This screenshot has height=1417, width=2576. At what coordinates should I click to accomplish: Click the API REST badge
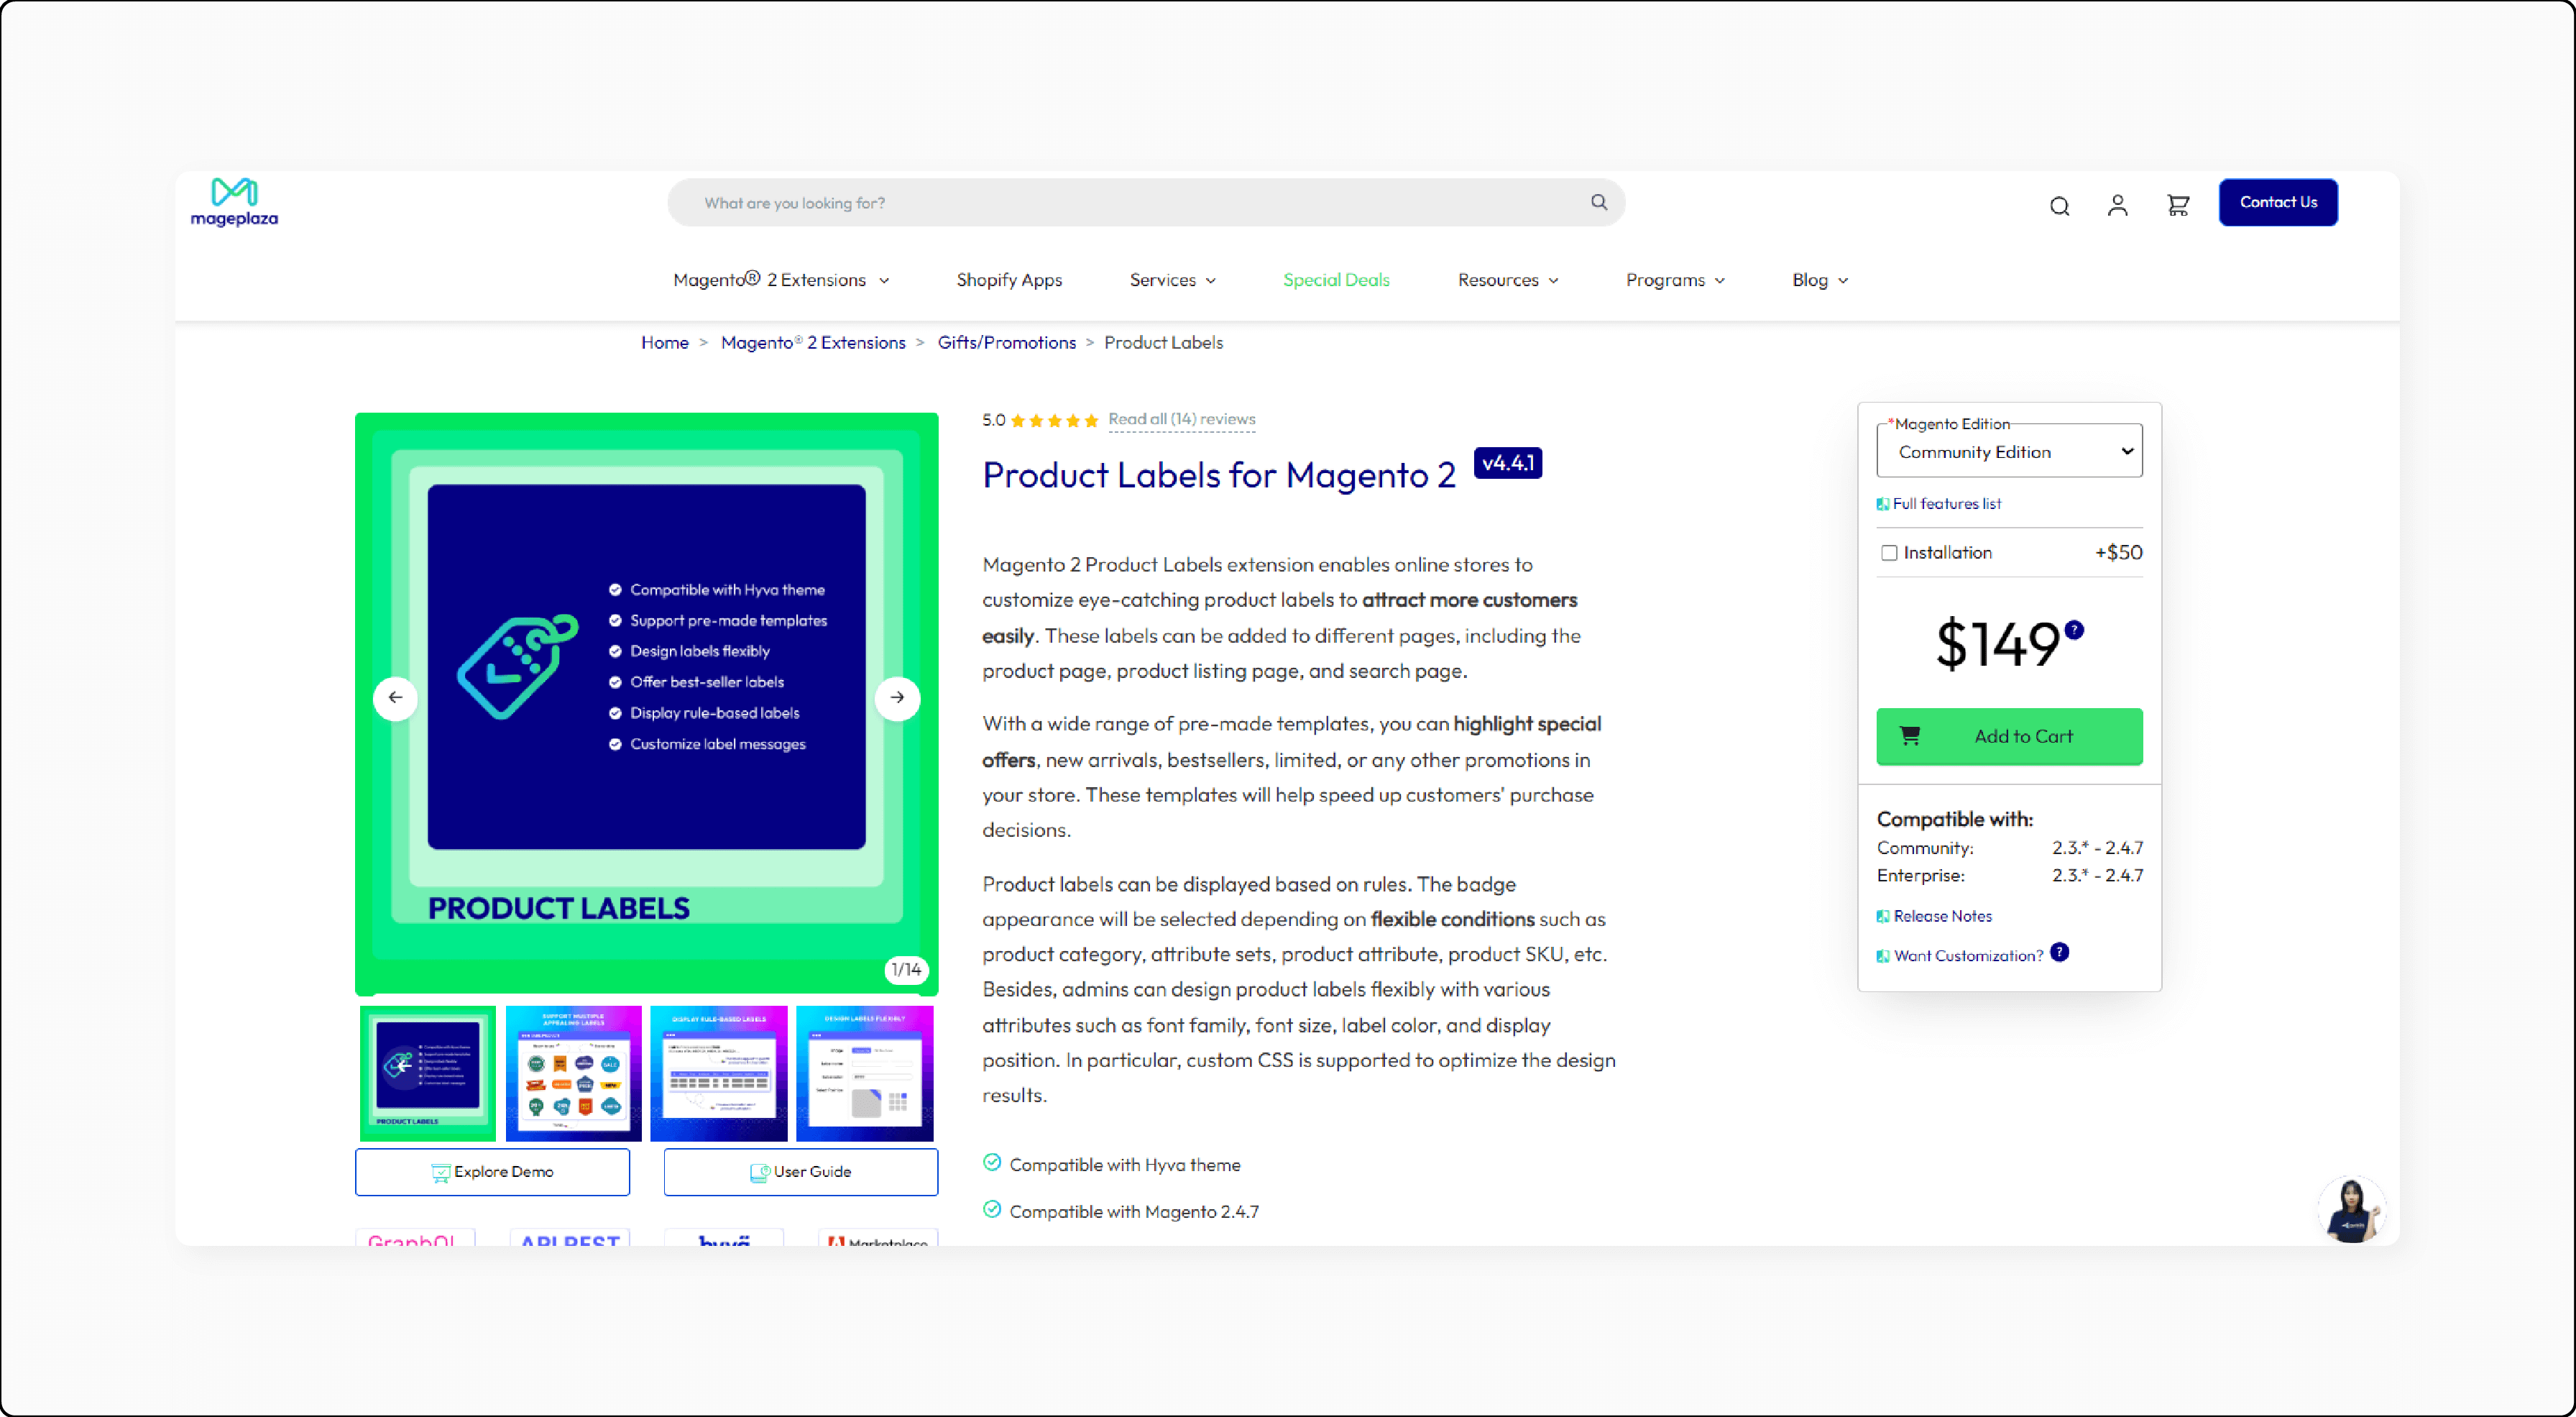click(x=570, y=1237)
